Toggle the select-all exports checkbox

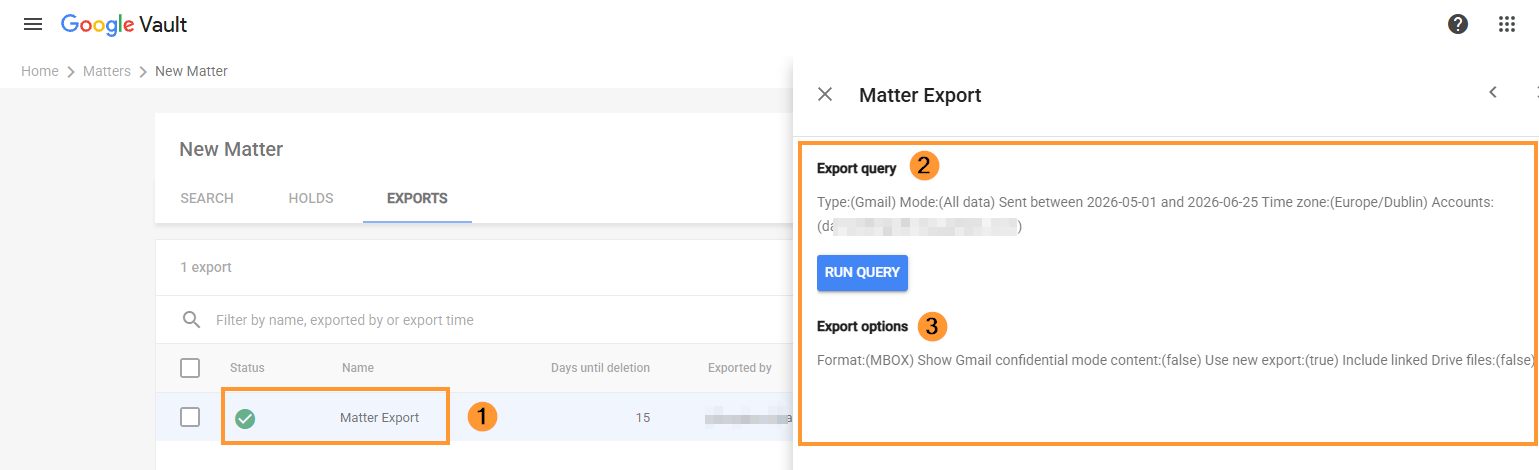tap(190, 368)
